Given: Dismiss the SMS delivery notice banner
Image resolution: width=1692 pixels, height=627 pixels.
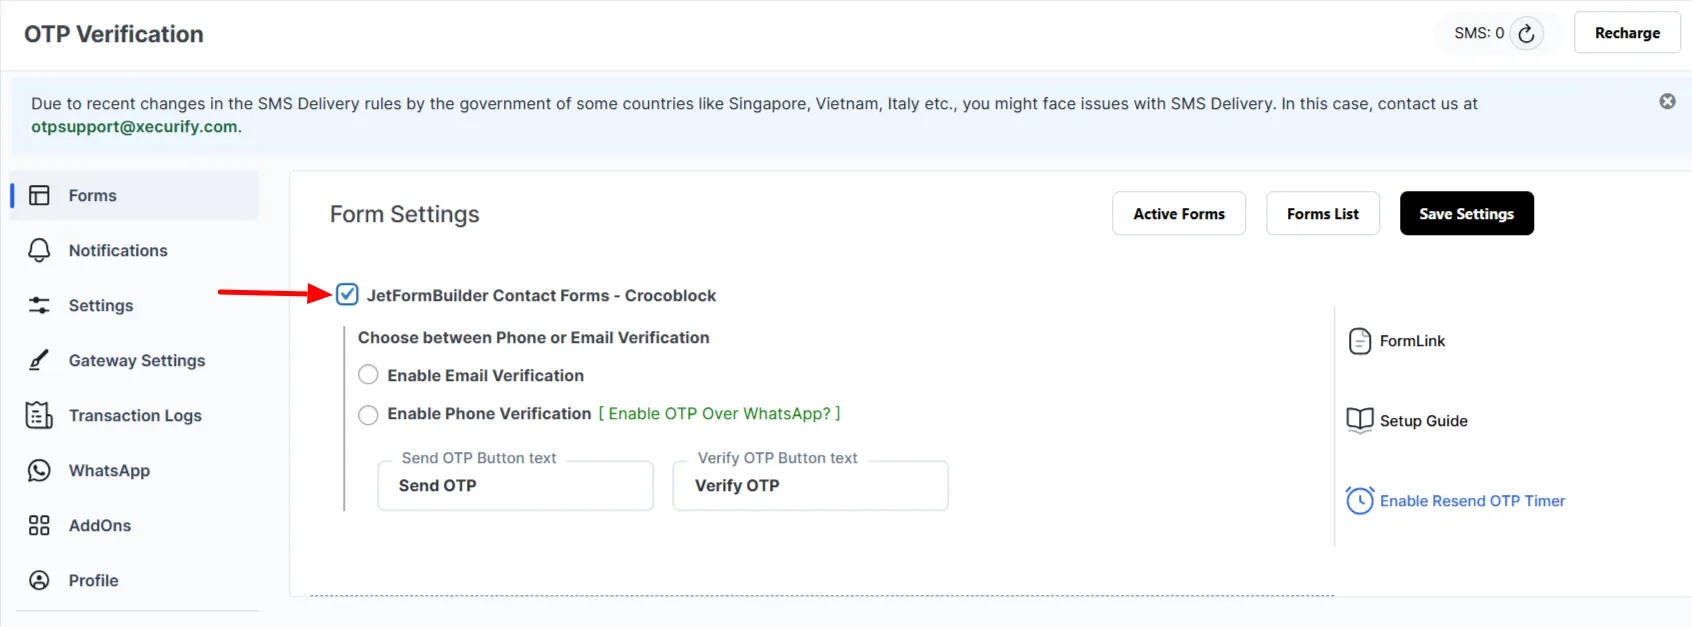Looking at the screenshot, I should [x=1667, y=101].
